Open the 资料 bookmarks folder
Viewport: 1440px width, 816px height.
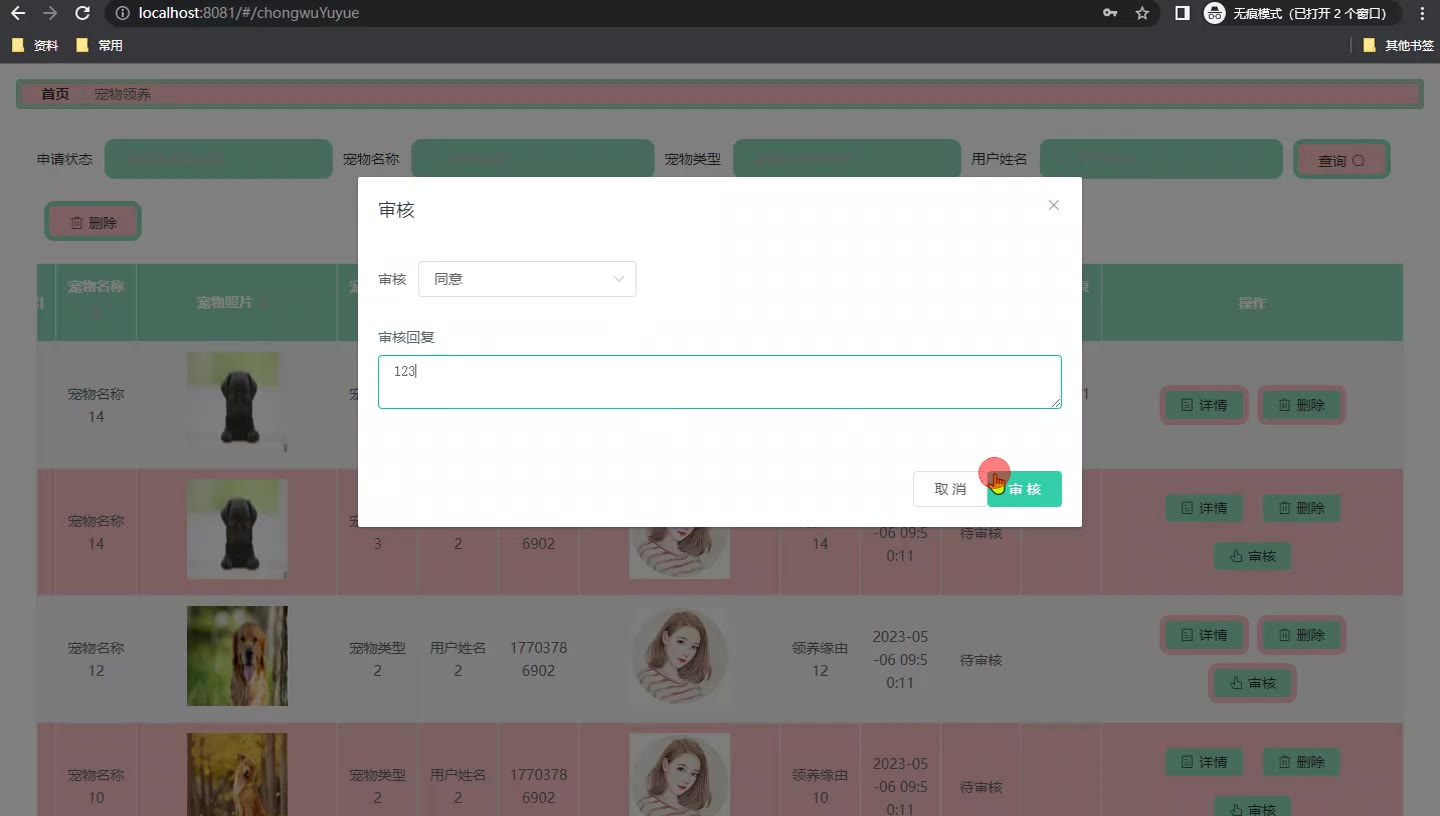tap(36, 45)
